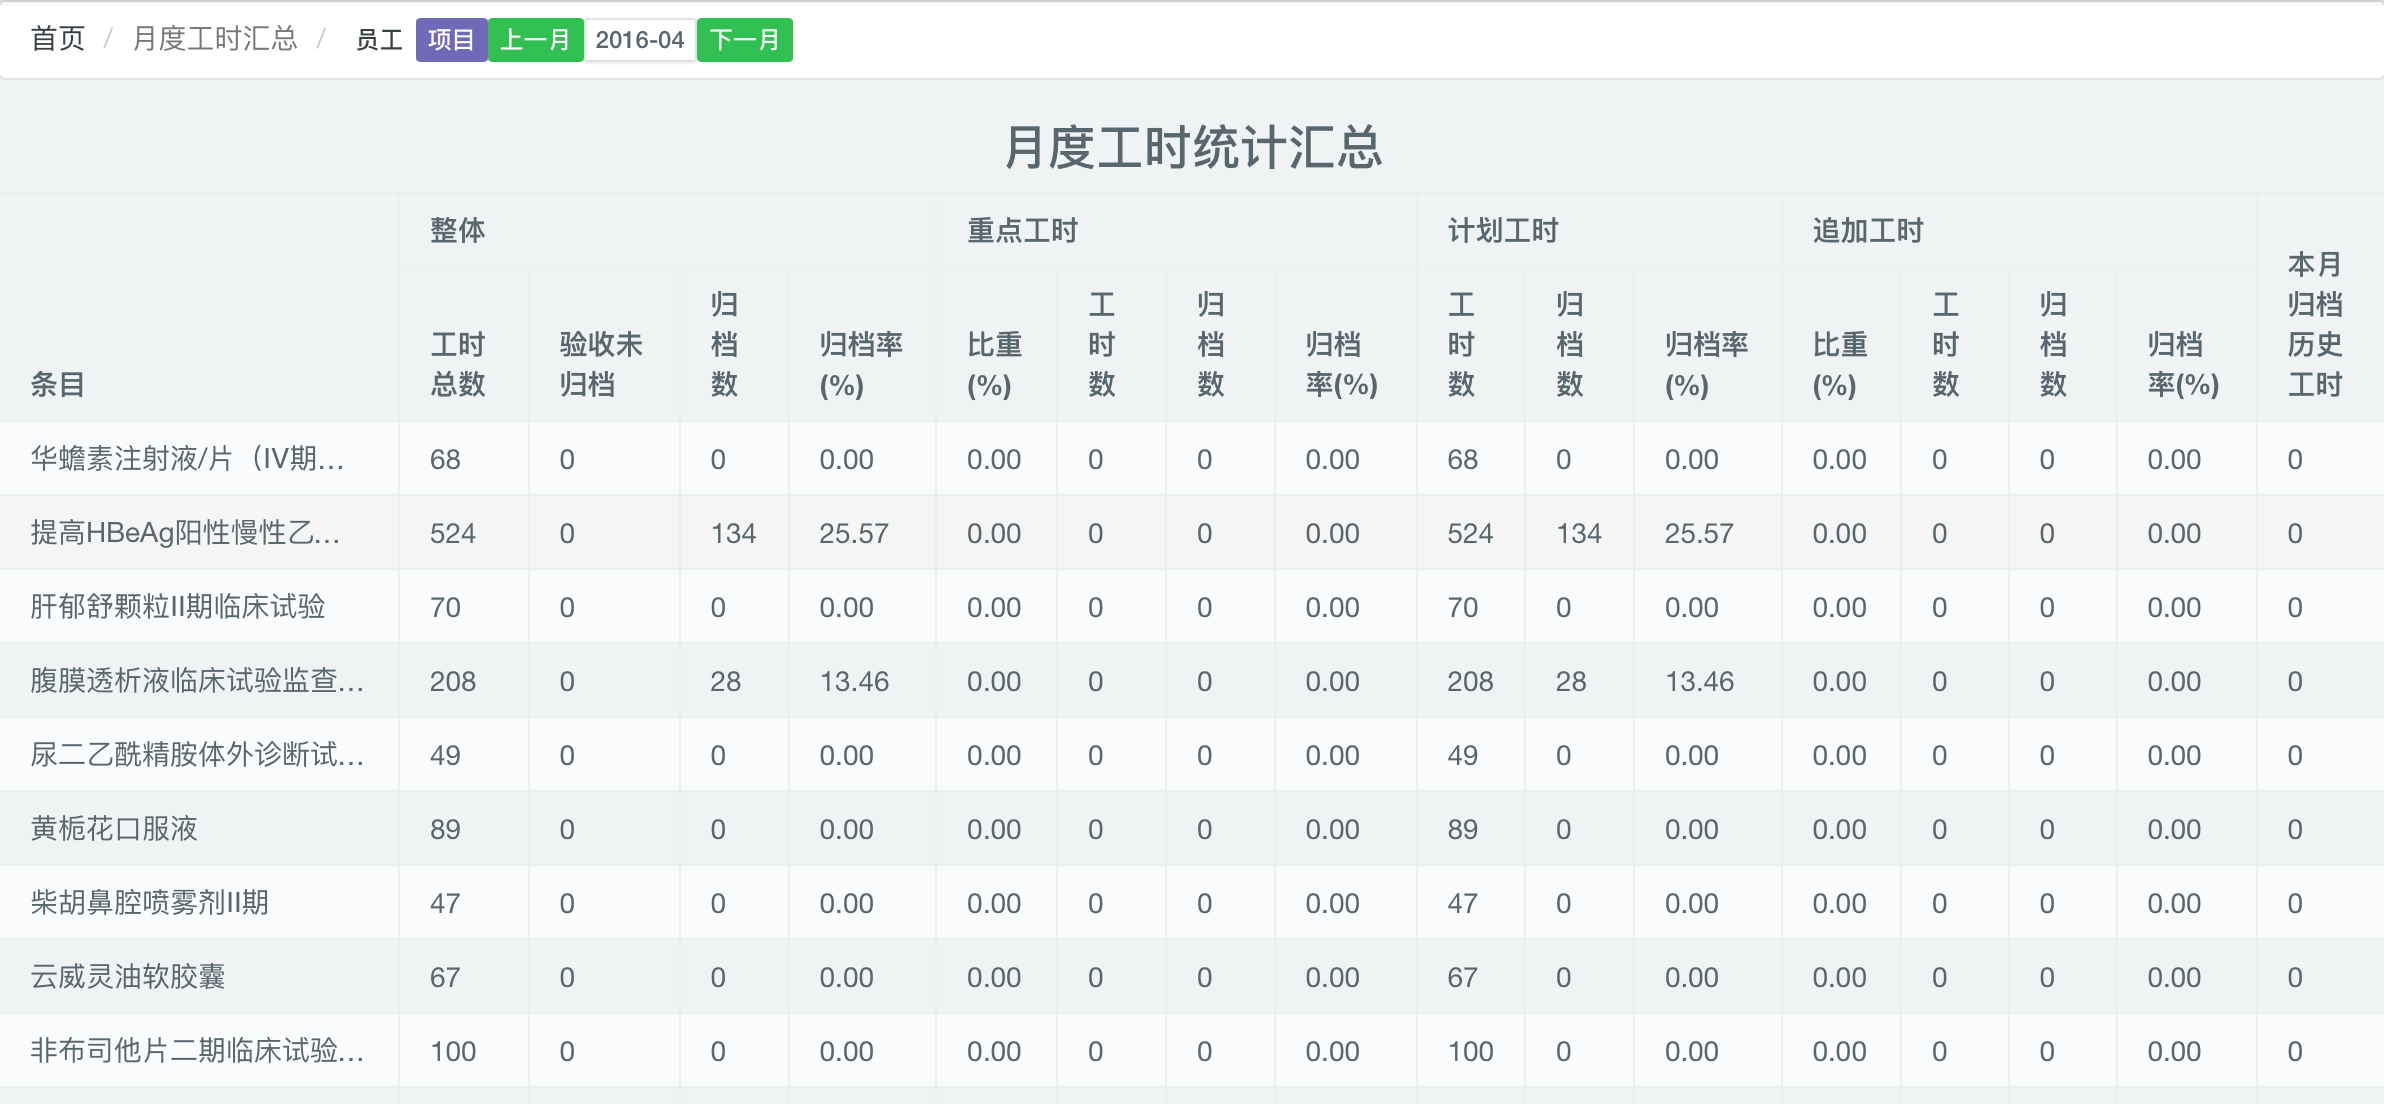Click 计划工时 value 100 in last row
The width and height of the screenshot is (2384, 1104).
1470,1051
